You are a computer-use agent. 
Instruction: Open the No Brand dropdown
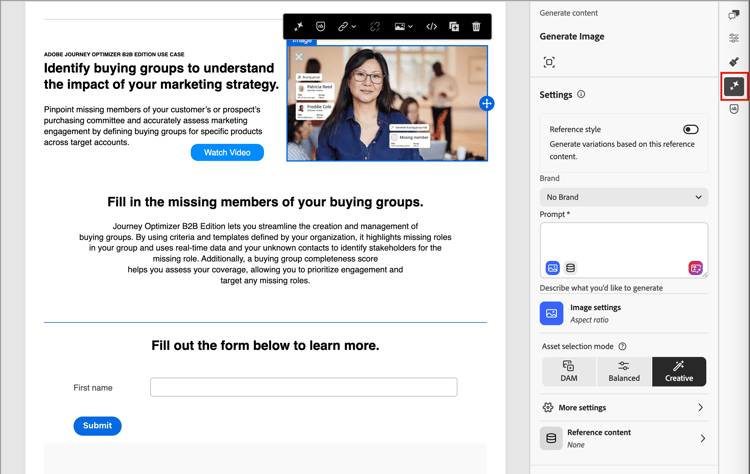(624, 197)
